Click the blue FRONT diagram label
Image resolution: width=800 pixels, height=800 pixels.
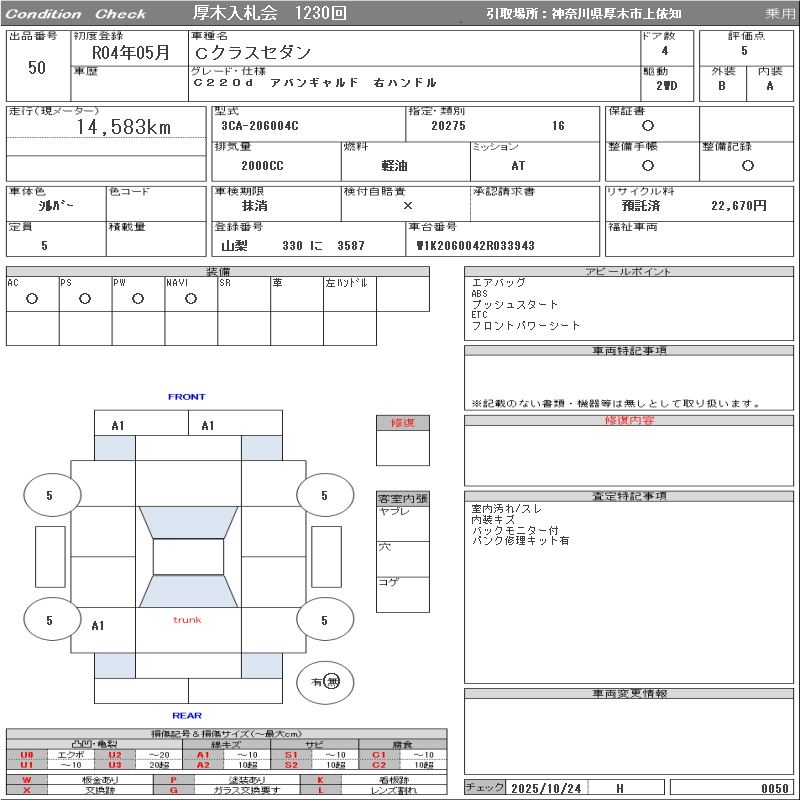tap(187, 396)
